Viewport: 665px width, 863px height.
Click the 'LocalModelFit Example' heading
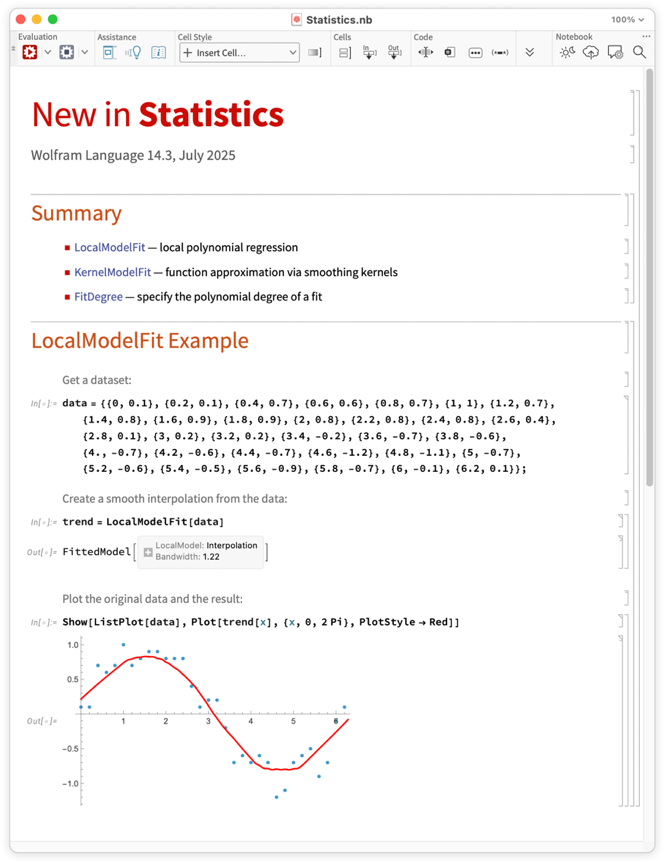[x=140, y=341]
